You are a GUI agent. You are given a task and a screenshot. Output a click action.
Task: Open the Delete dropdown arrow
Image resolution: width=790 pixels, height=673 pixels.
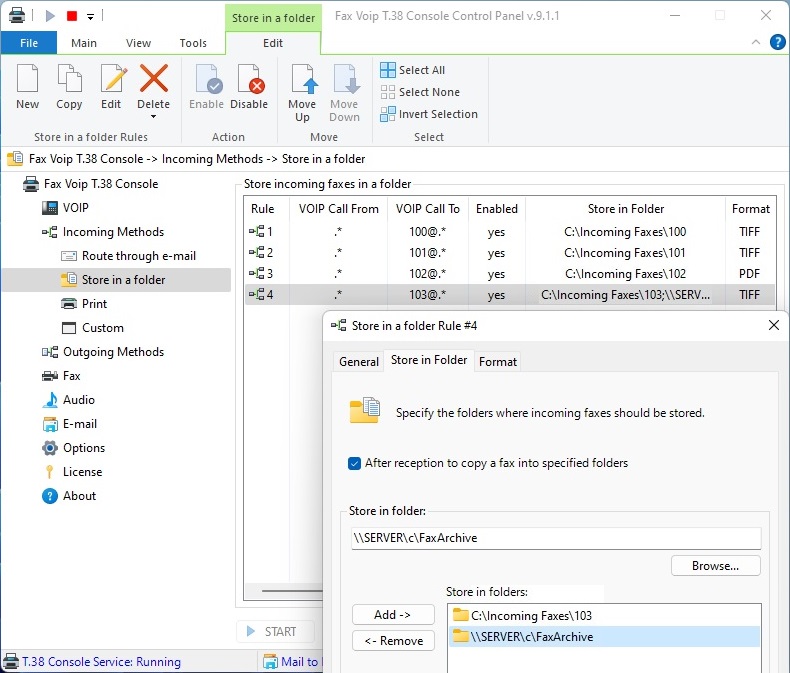pos(154,117)
